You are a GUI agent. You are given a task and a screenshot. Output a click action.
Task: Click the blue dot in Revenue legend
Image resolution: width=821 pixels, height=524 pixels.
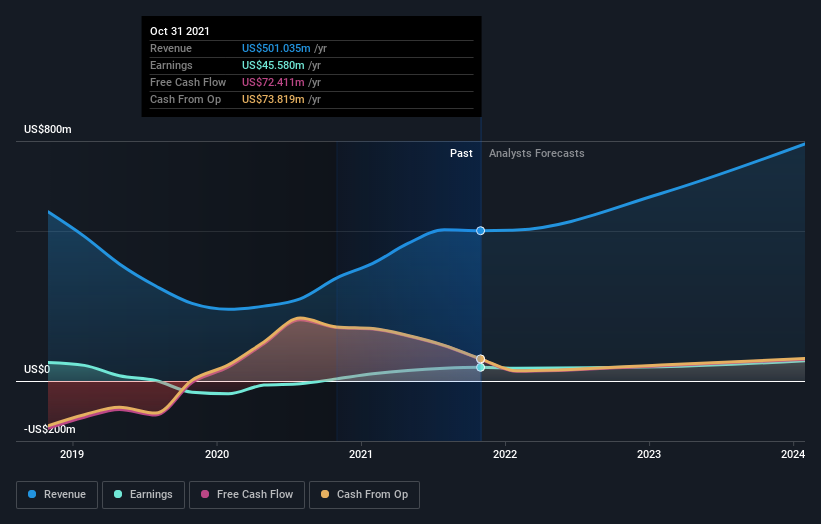[32, 494]
